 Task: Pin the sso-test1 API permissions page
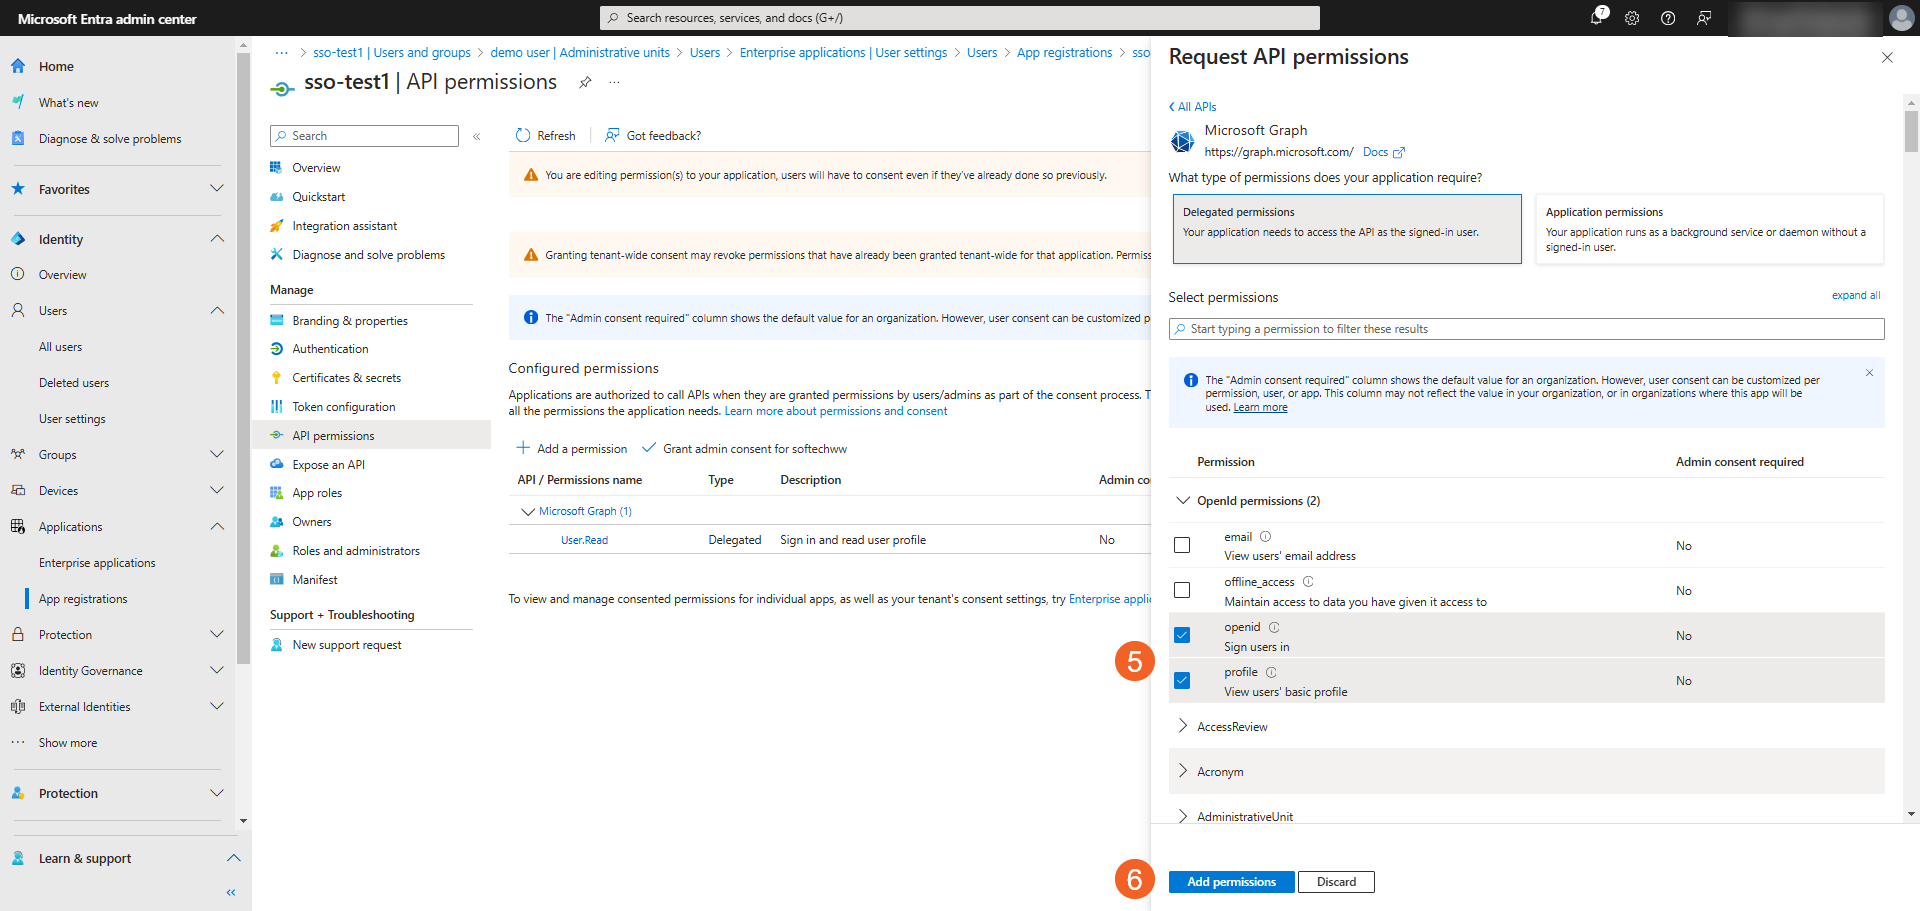coord(585,82)
